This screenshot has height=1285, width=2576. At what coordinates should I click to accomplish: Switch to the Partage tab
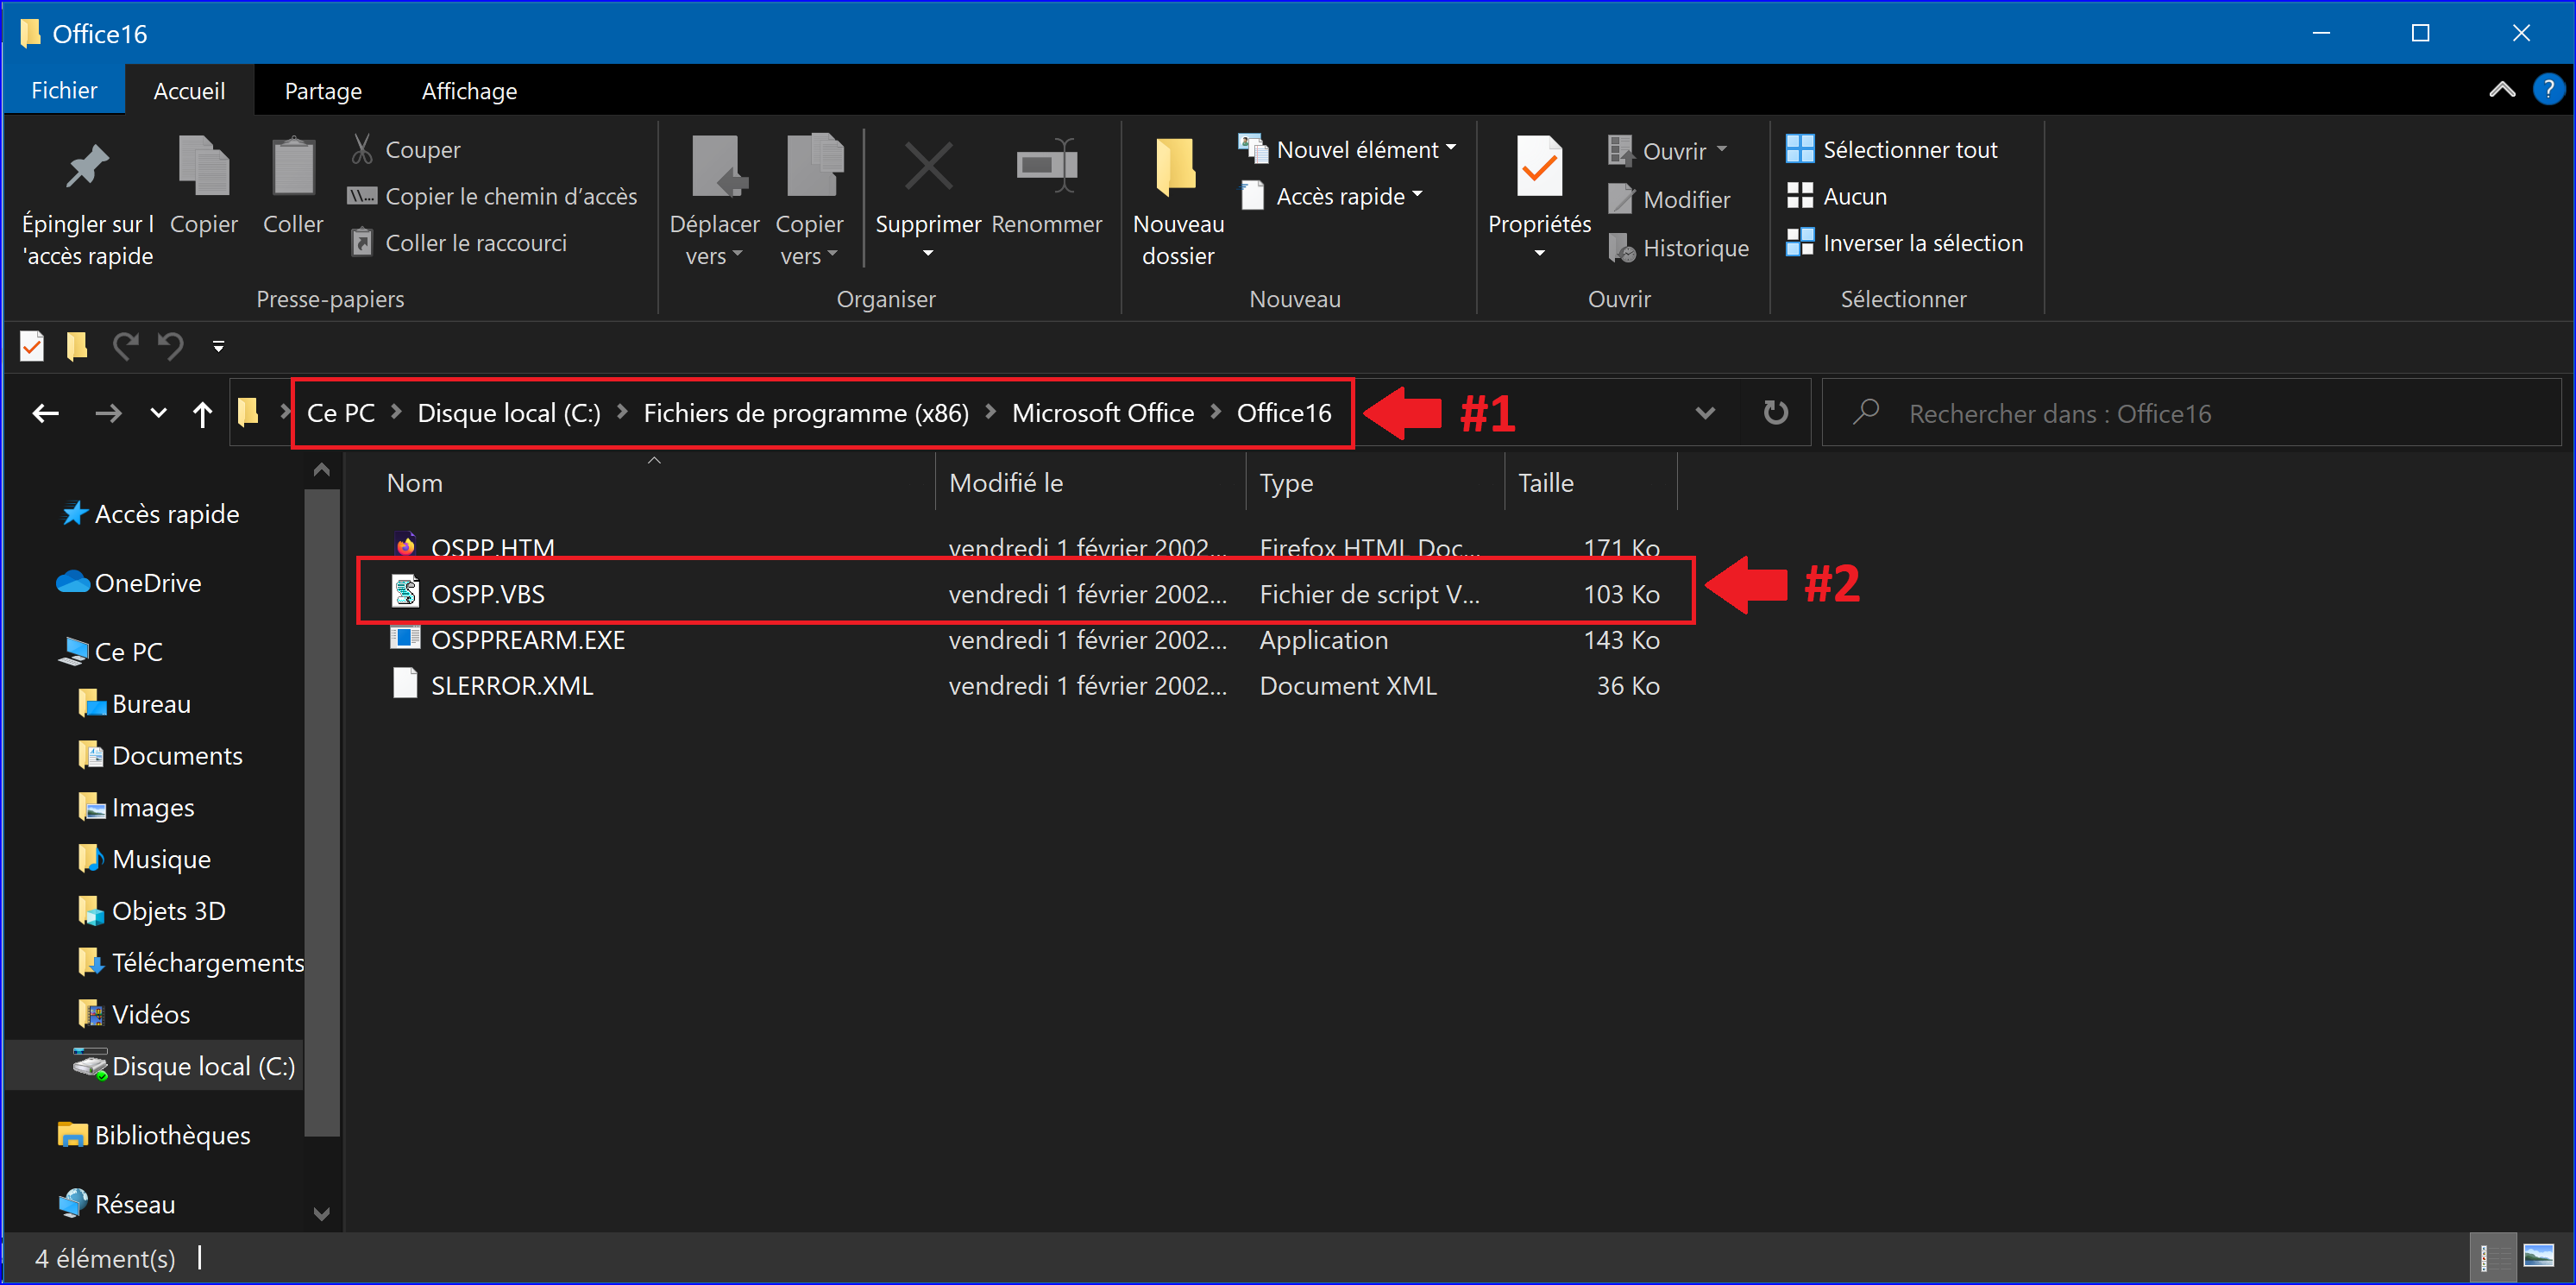(323, 90)
